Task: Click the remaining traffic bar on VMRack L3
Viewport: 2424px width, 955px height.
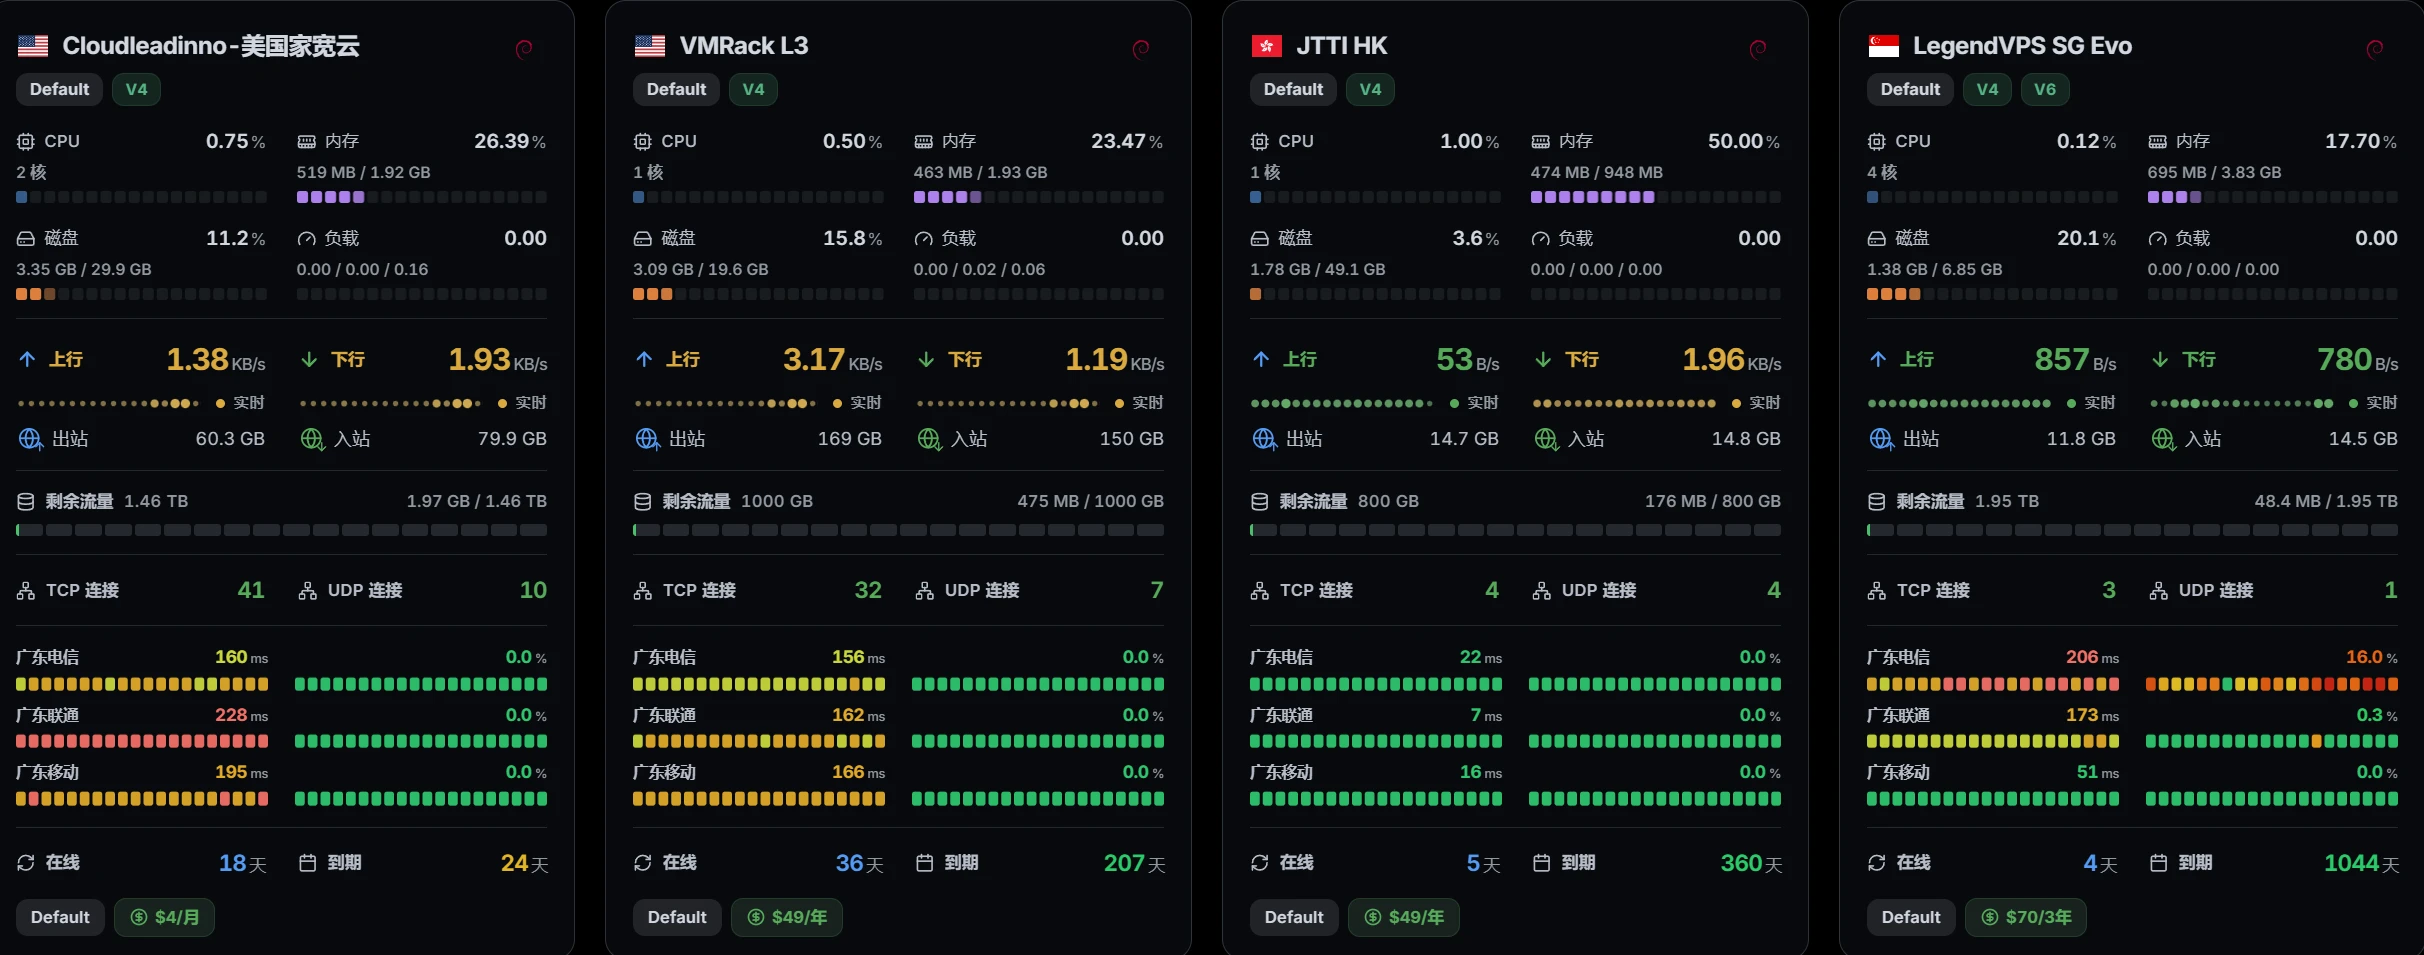Action: click(898, 530)
